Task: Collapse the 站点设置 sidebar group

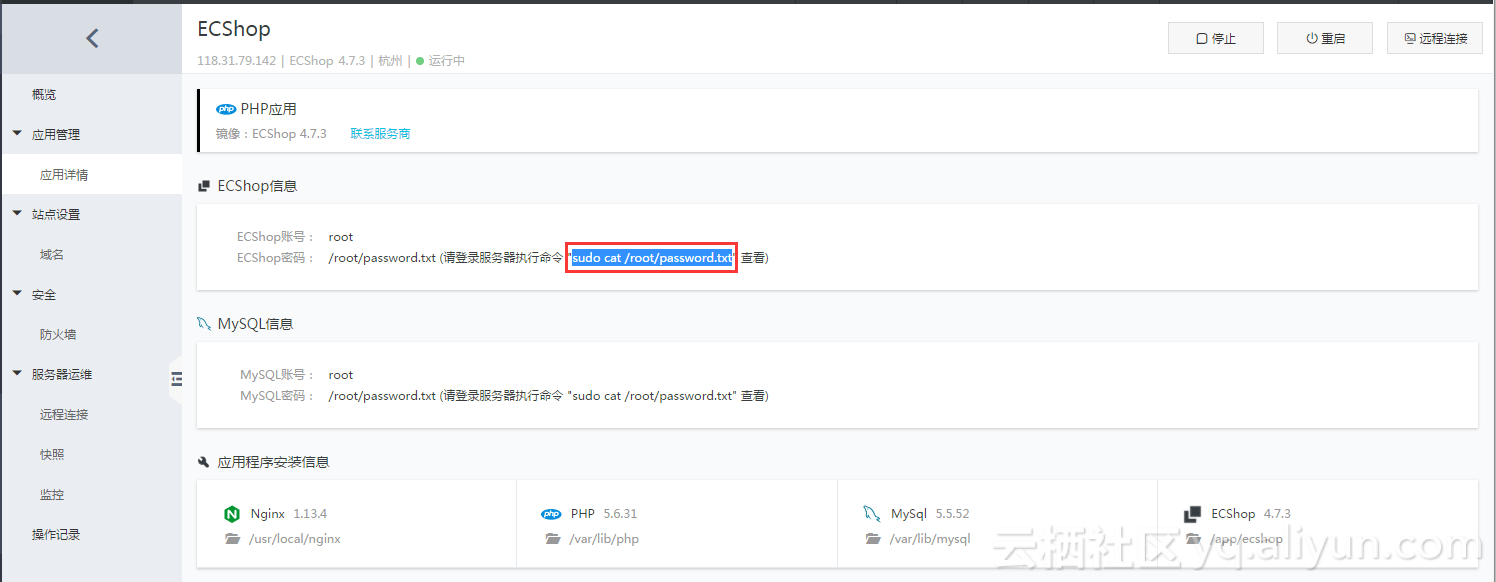Action: 16,214
